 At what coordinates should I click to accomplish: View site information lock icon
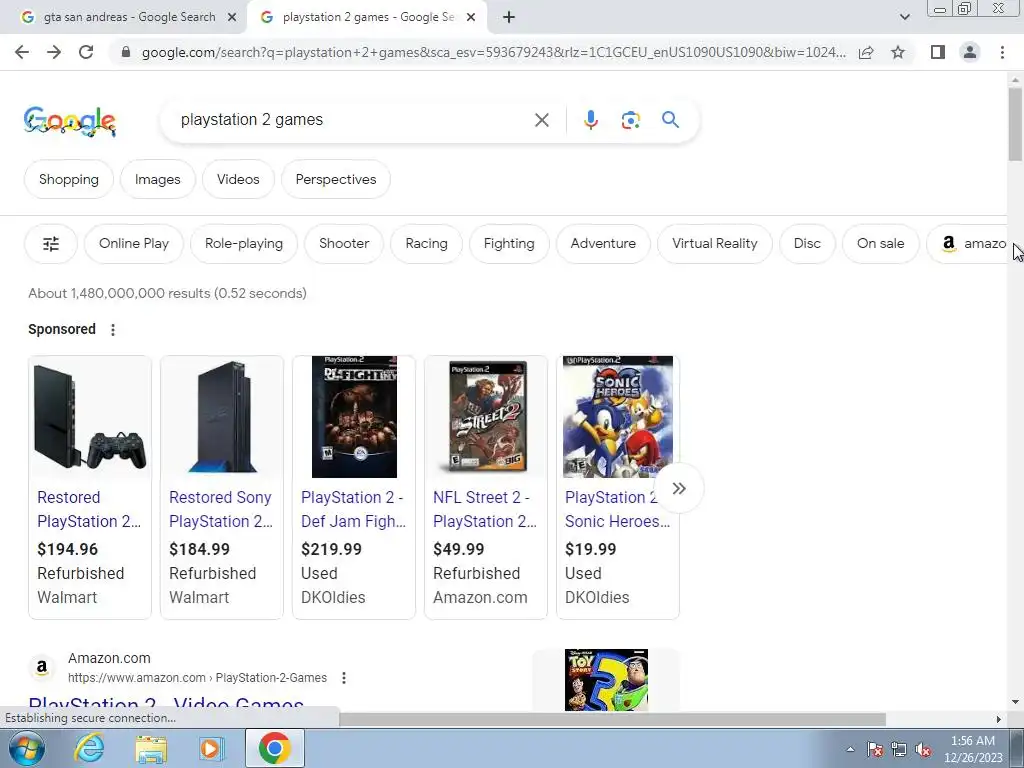126,52
